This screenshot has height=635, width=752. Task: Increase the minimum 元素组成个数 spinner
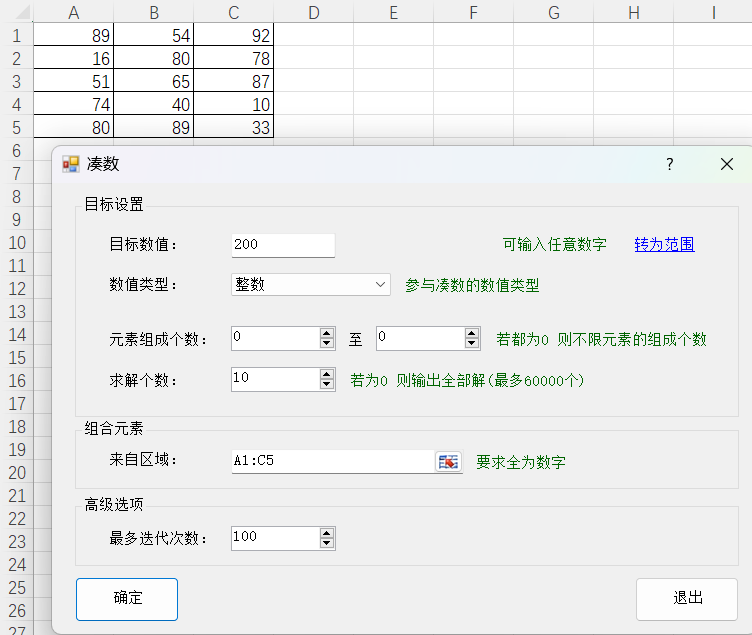click(327, 334)
